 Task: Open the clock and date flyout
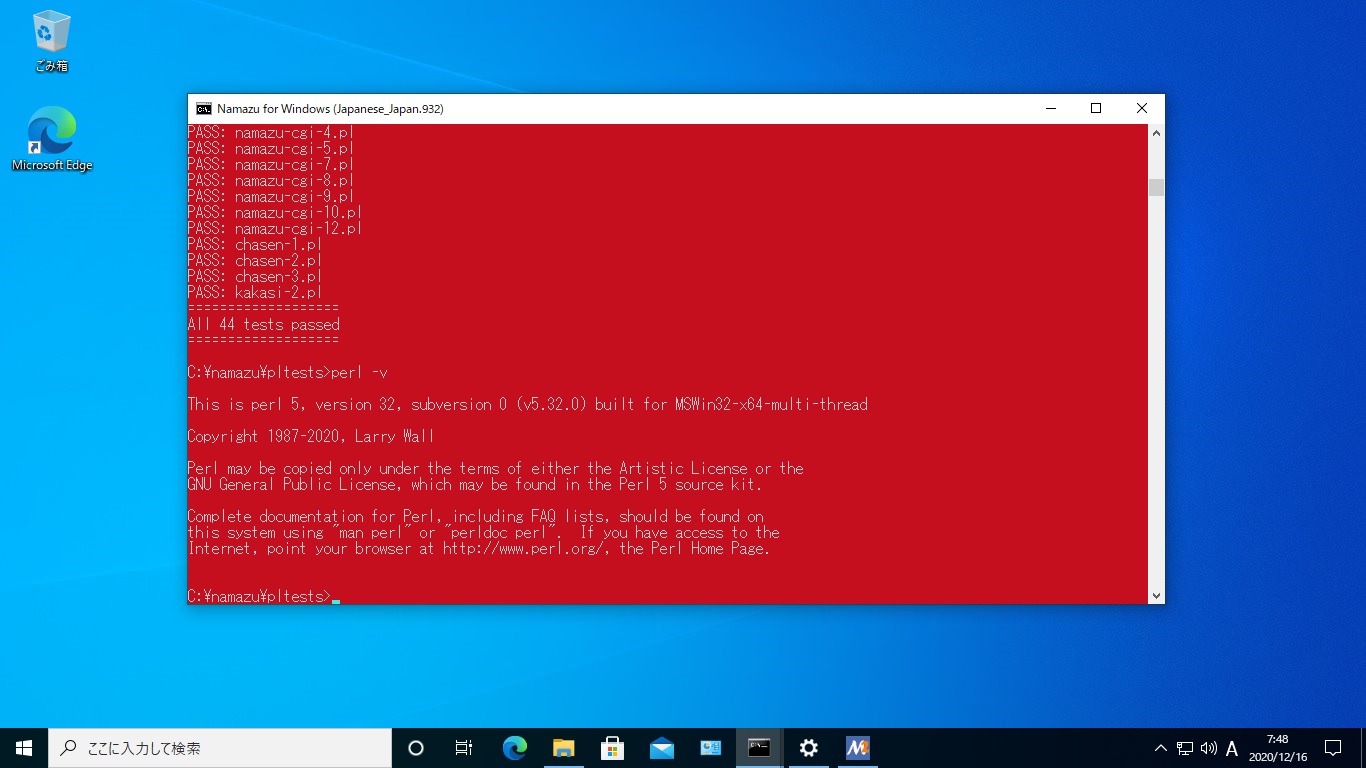[x=1277, y=748]
